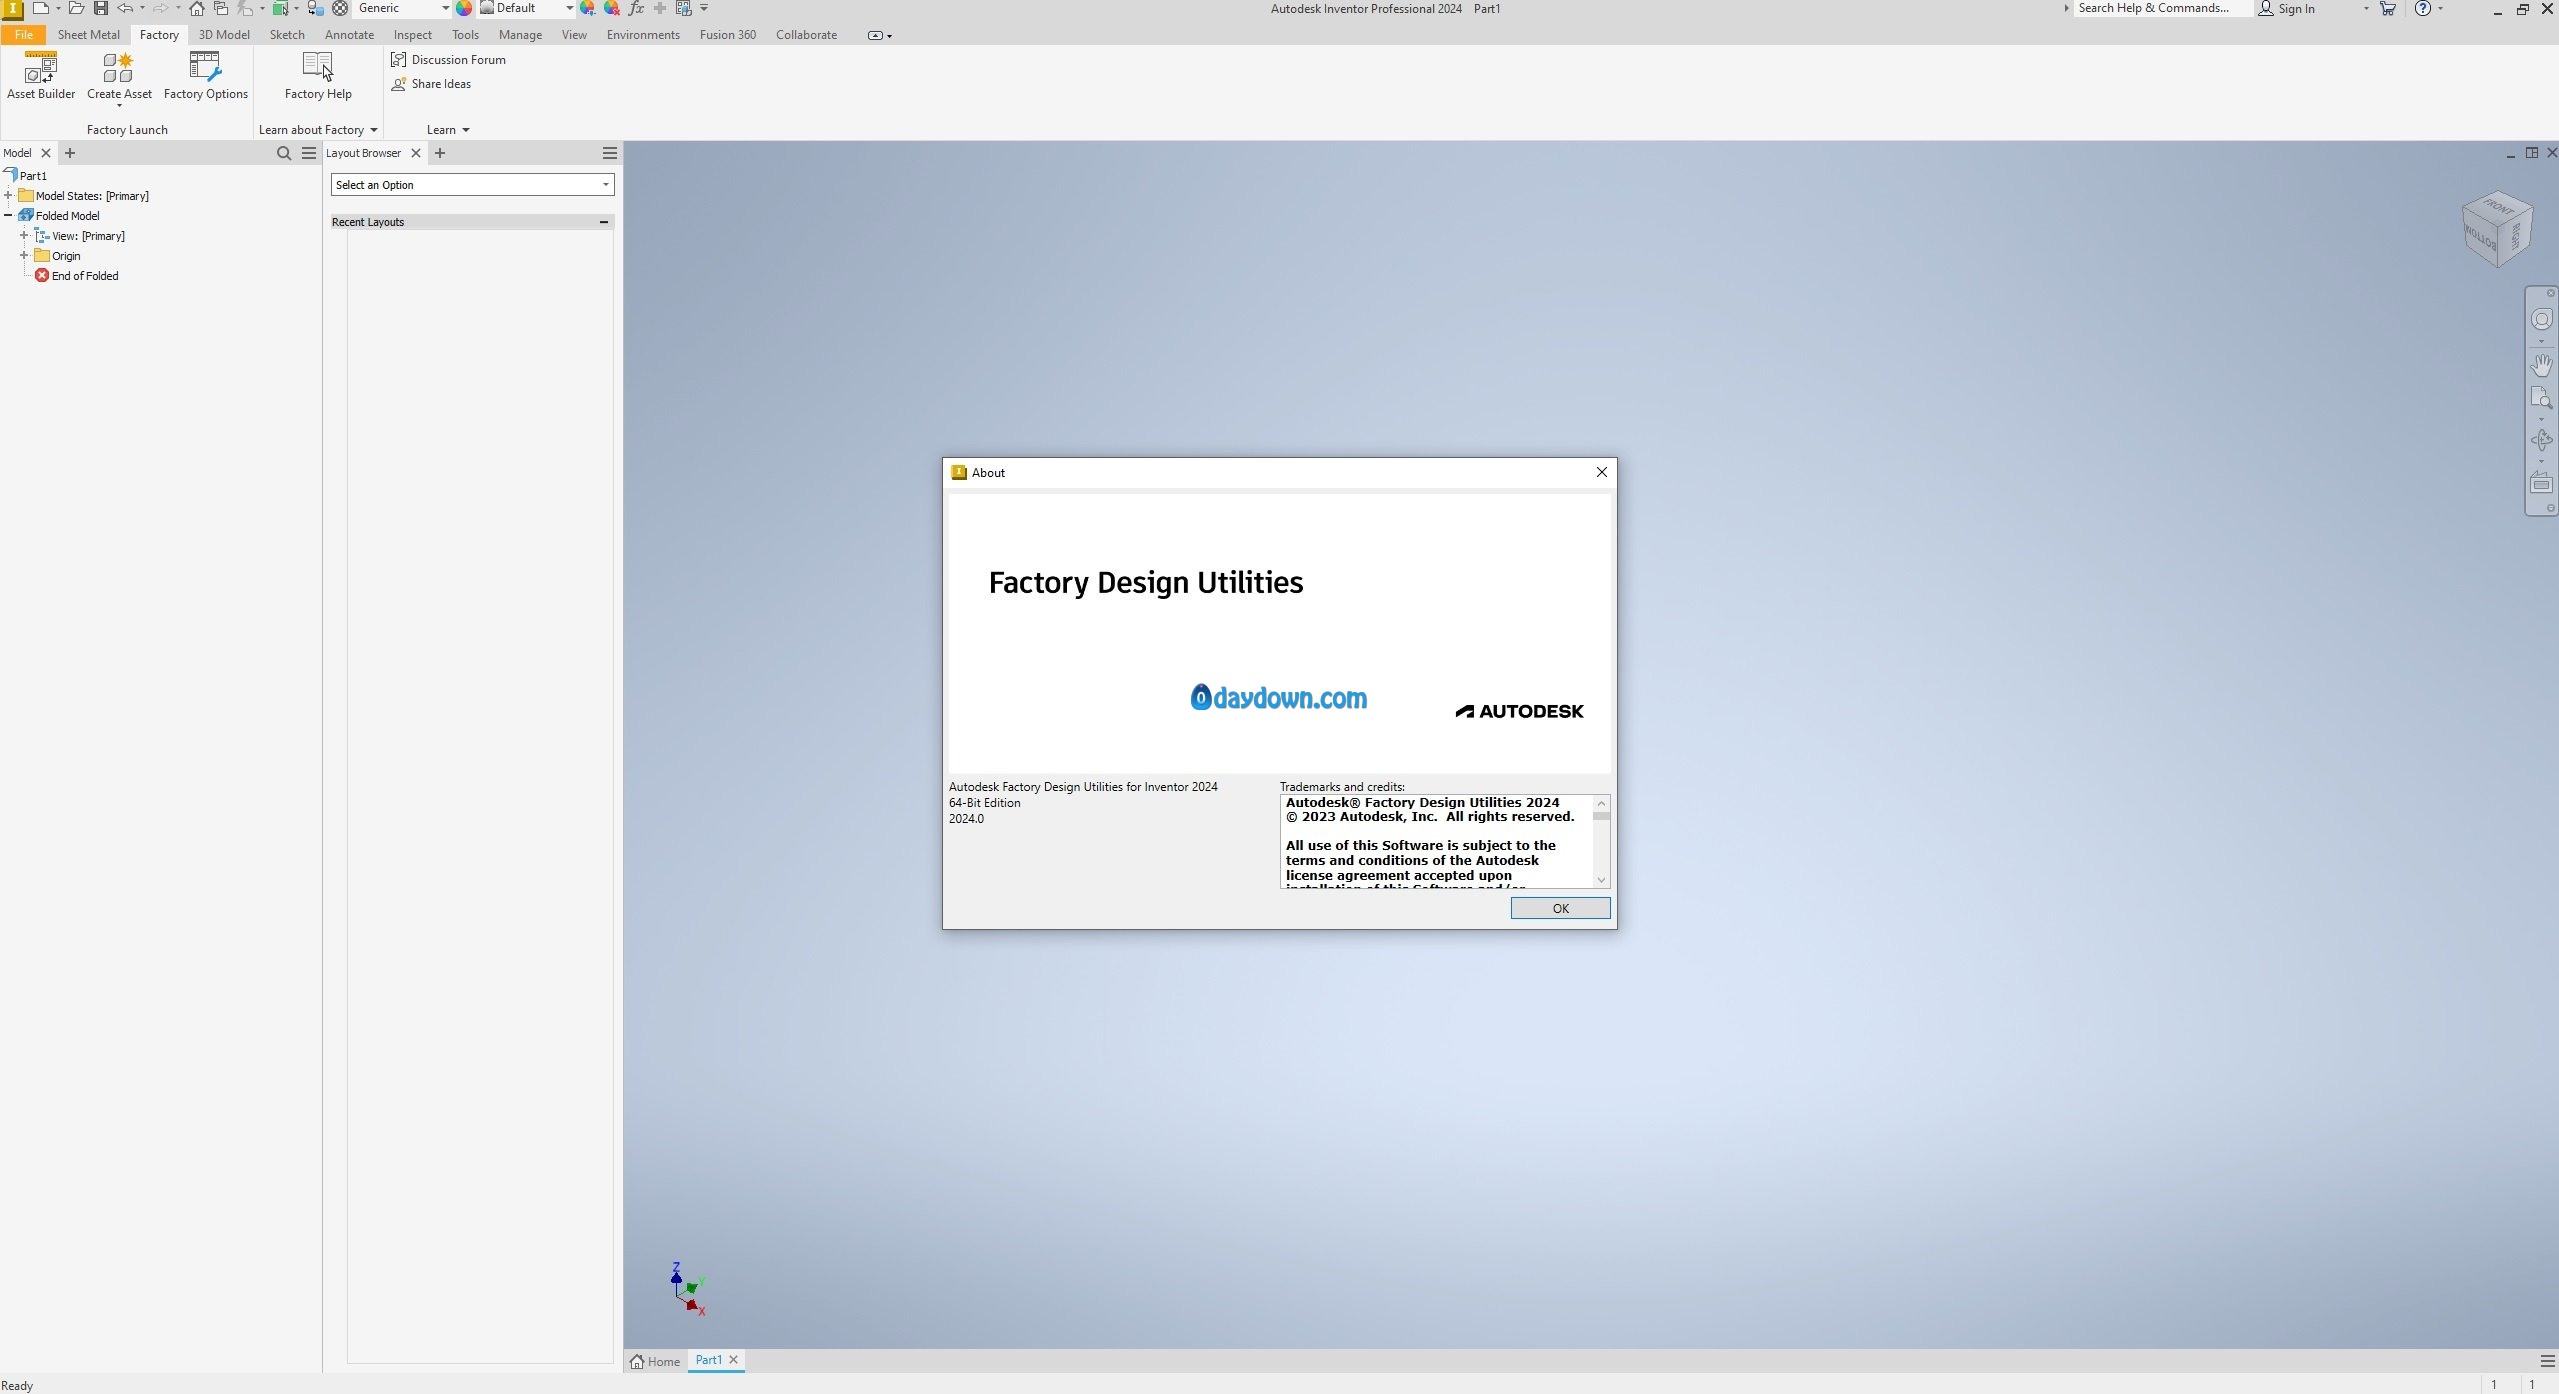
Task: Select the Zoom tool in navigation bar
Action: (x=2542, y=398)
